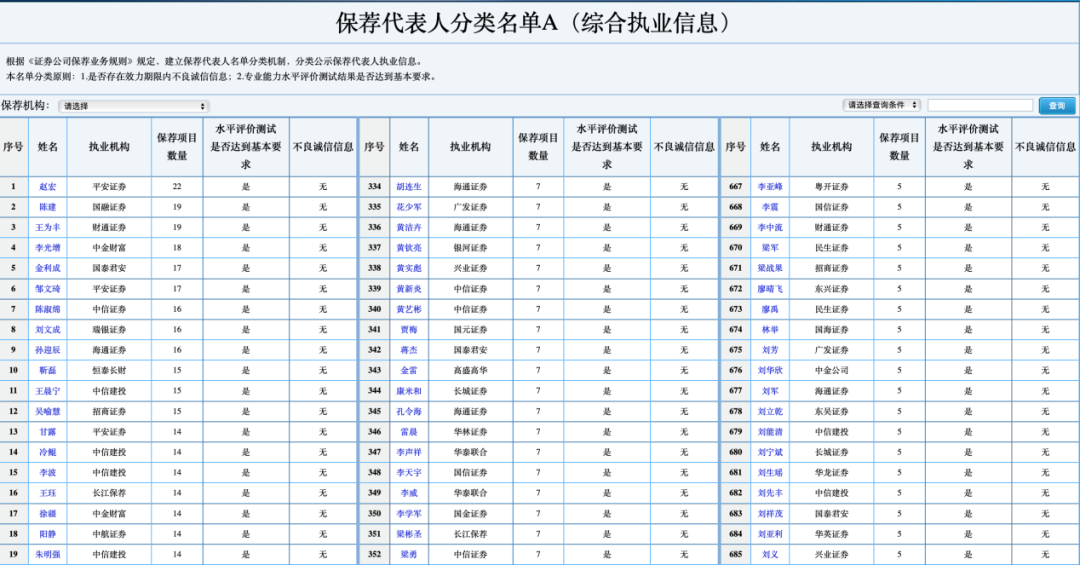The width and height of the screenshot is (1080, 565).
Task: Open 康米和's name link
Action: pos(408,391)
